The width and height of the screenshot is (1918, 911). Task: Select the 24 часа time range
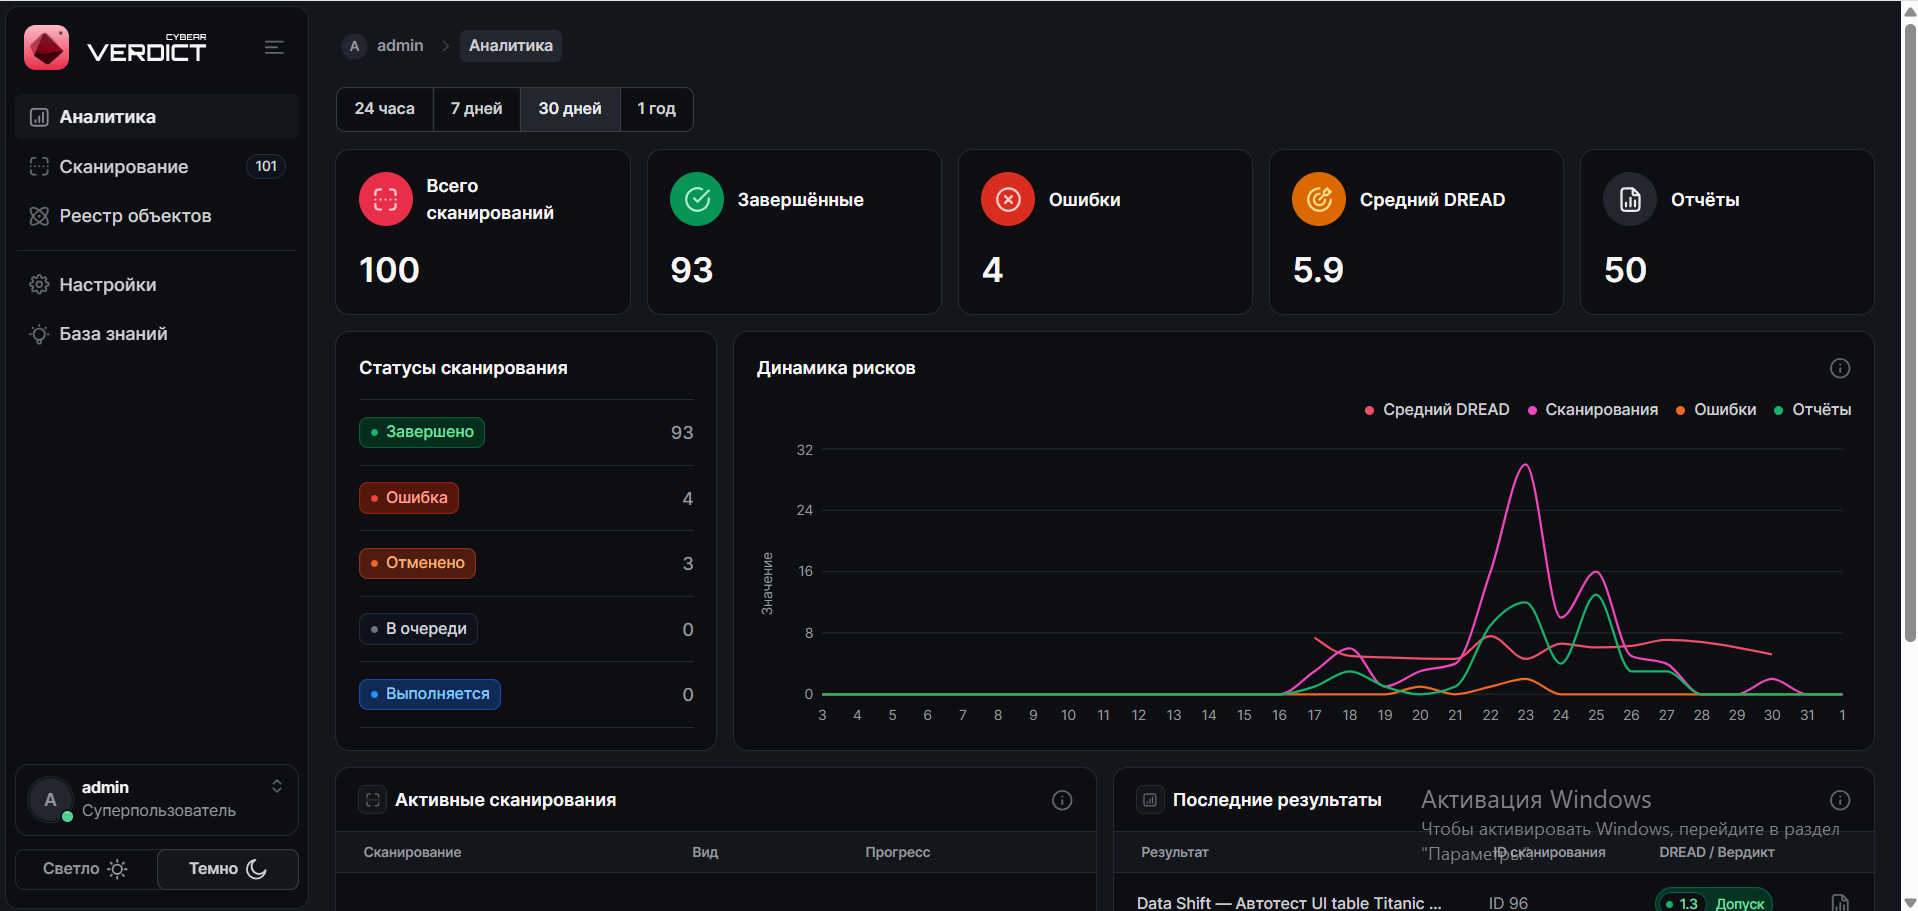coord(385,109)
